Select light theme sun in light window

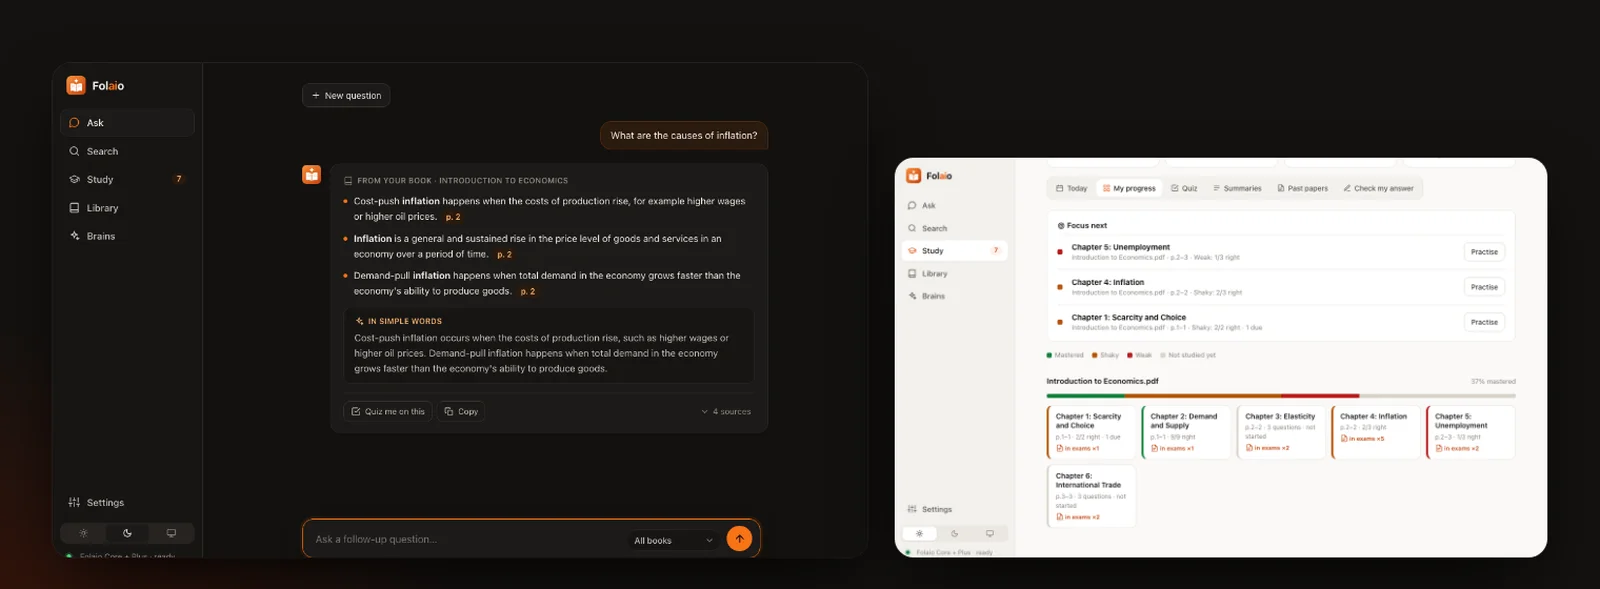920,533
